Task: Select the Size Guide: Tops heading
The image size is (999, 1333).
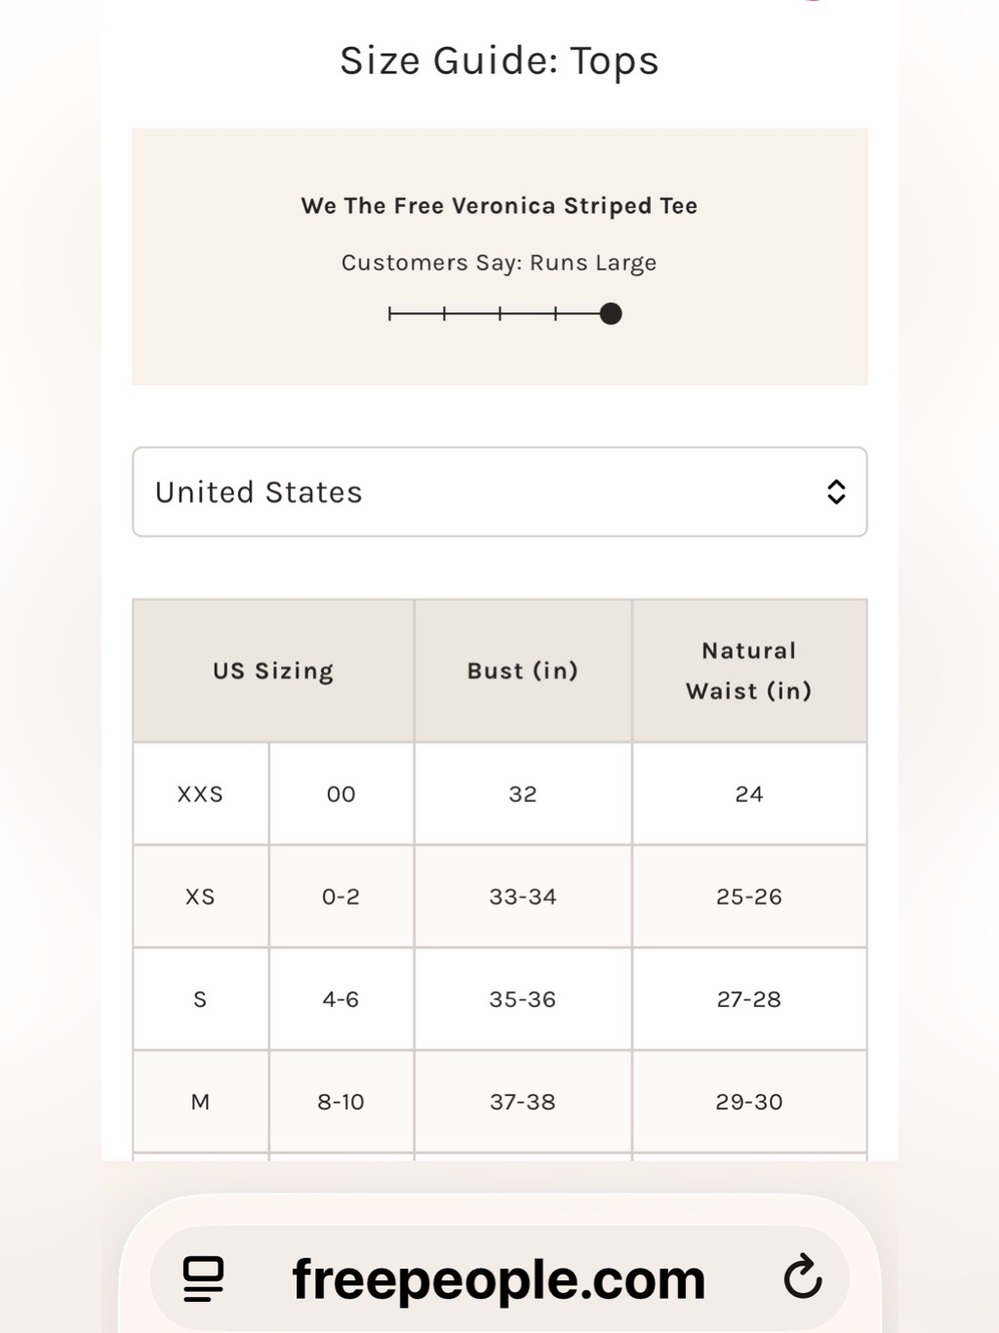Action: click(499, 61)
